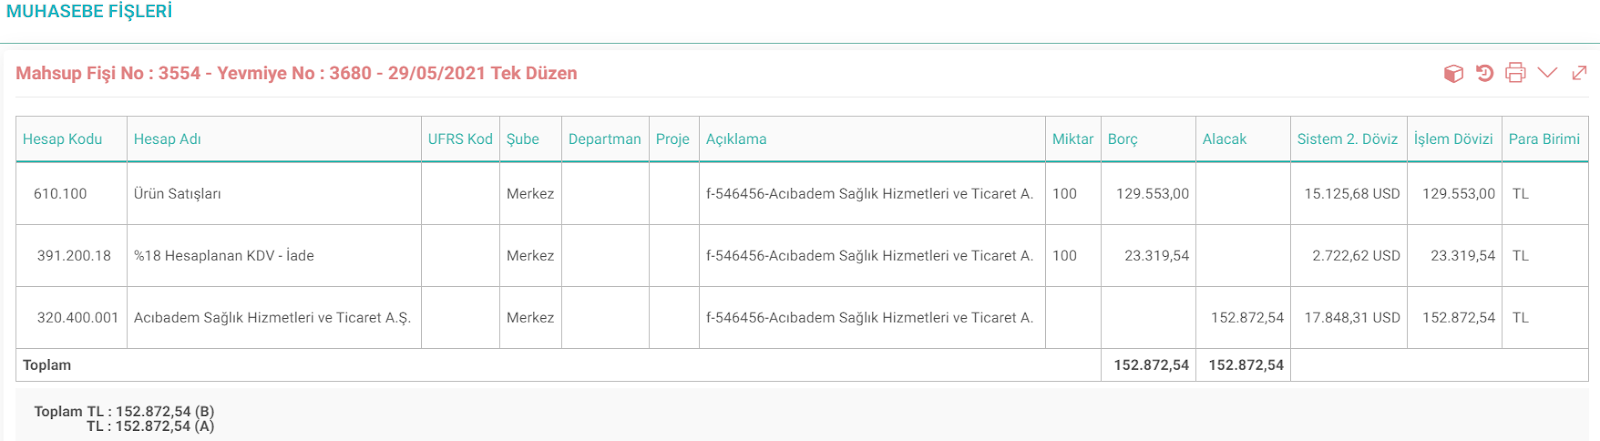Click the İşlem Dövizi column header
The image size is (1600, 441).
coord(1453,139)
